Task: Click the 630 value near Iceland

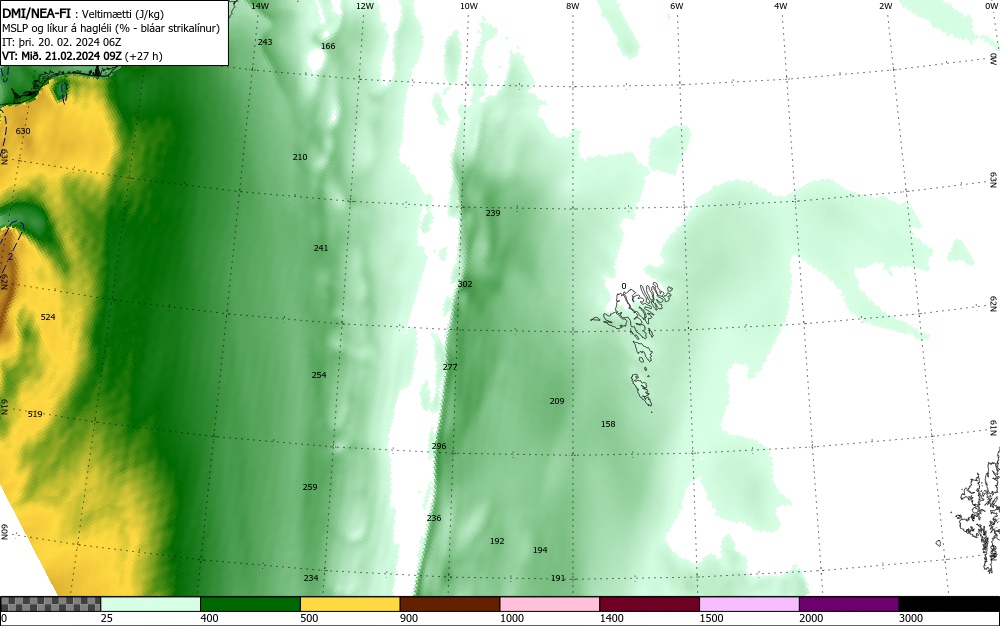Action: pos(23,131)
